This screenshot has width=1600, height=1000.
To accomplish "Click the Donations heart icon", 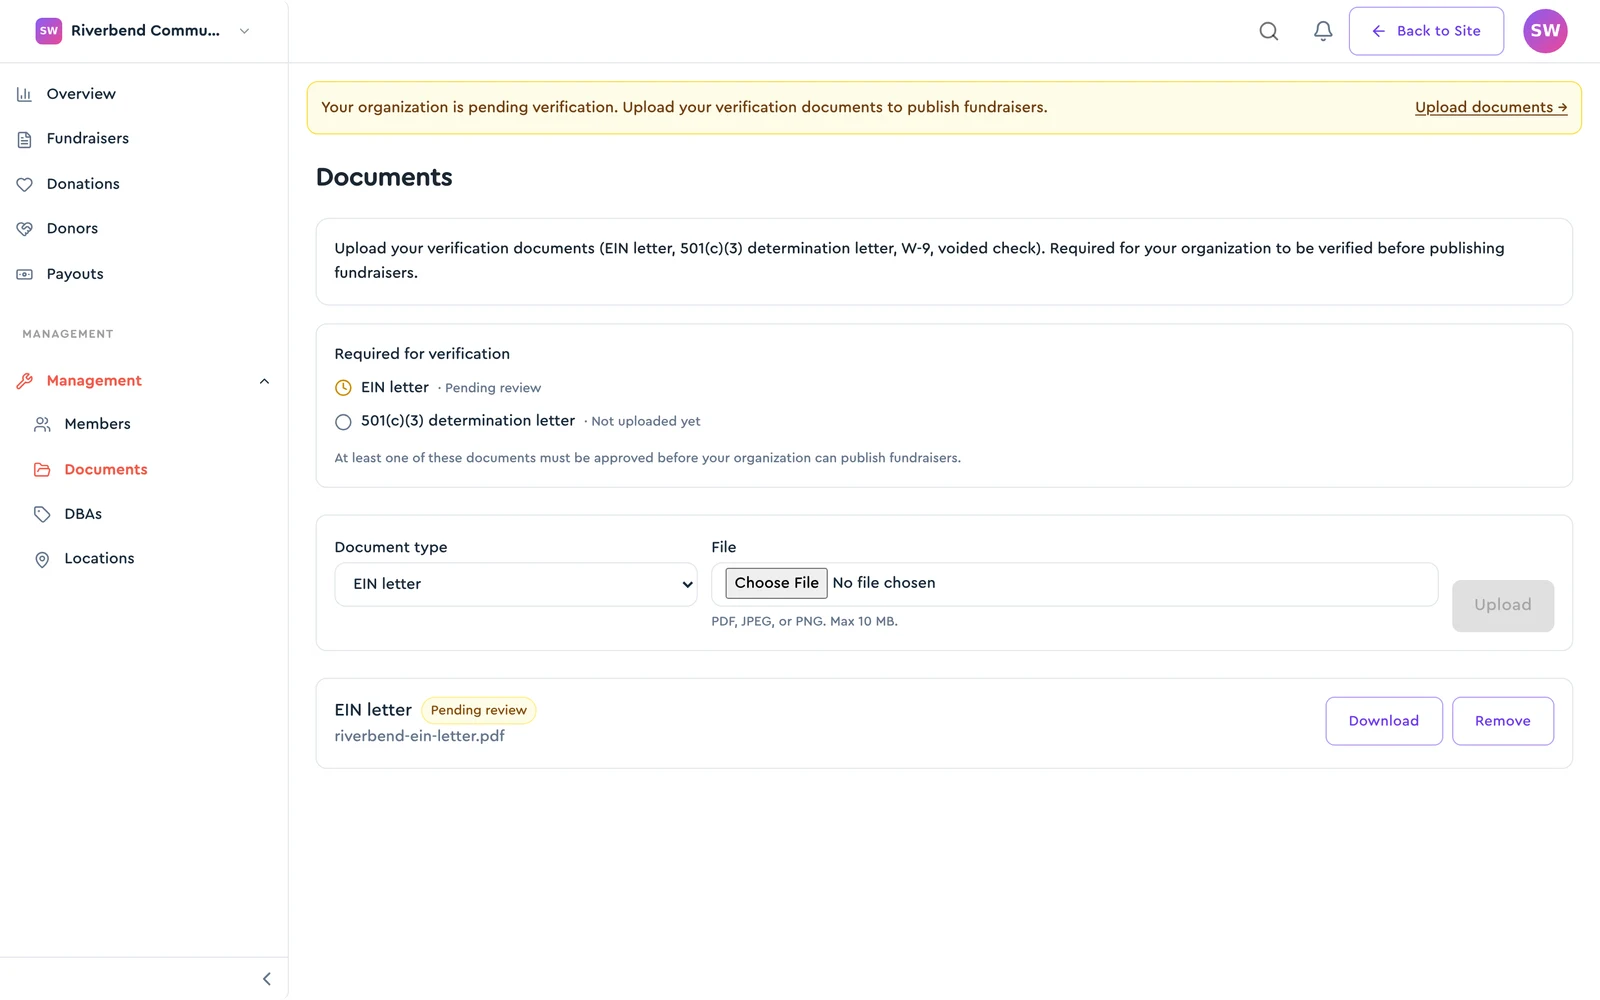I will (24, 184).
